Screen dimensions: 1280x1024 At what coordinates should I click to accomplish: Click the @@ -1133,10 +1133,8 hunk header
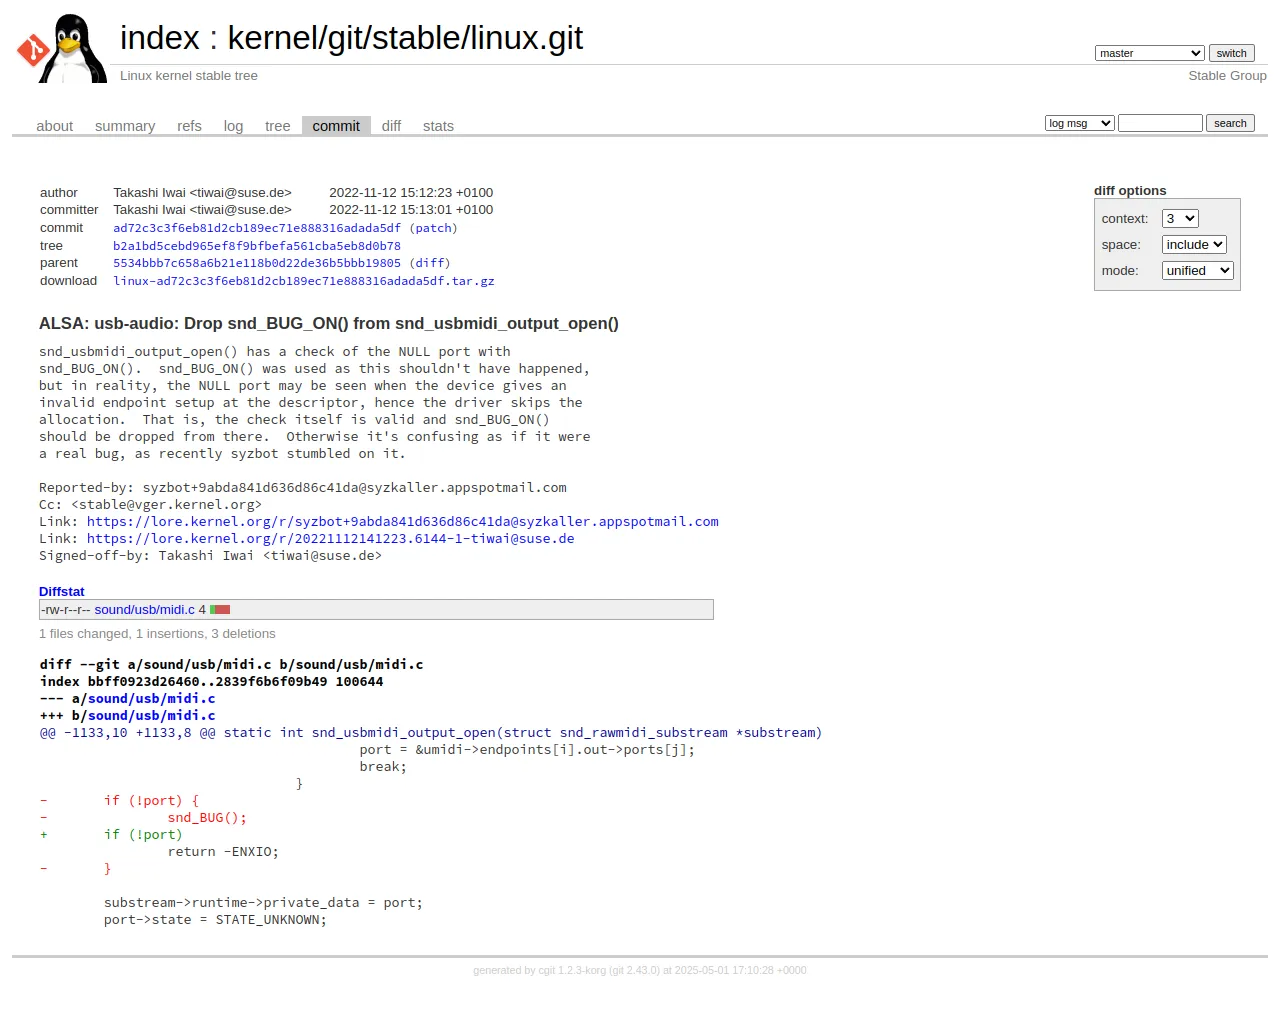(x=431, y=733)
